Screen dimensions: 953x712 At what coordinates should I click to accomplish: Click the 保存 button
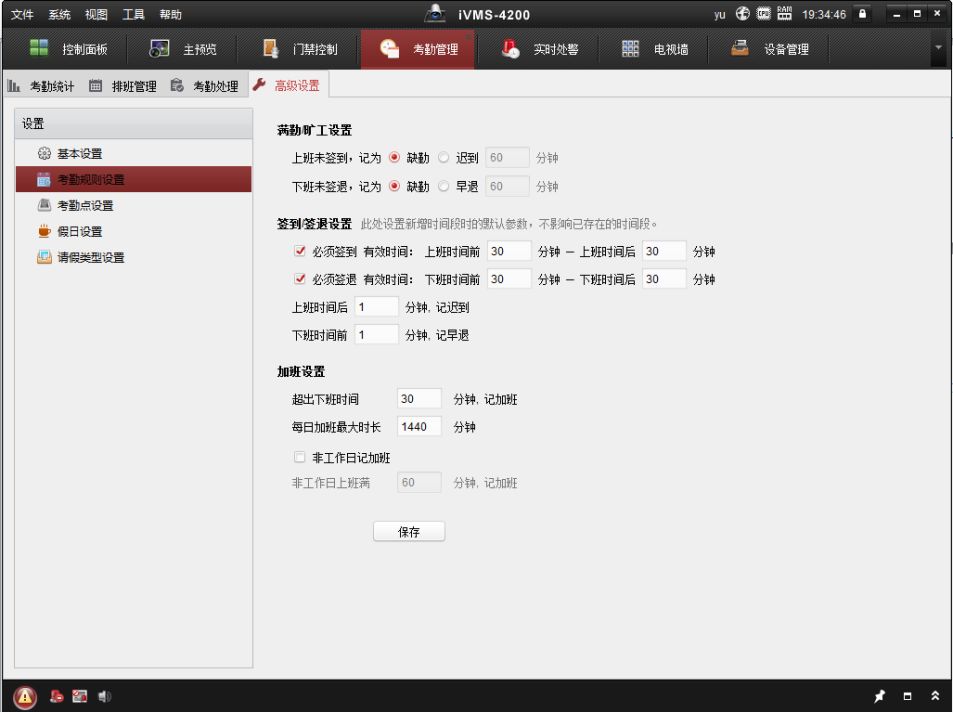408,532
